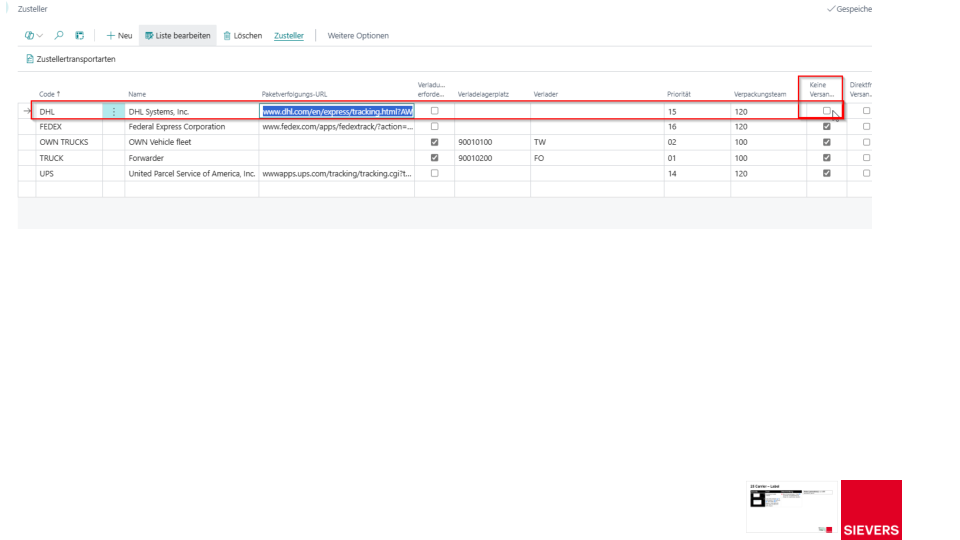
Task: Open the Zusteller menu tab
Action: pos(289,36)
